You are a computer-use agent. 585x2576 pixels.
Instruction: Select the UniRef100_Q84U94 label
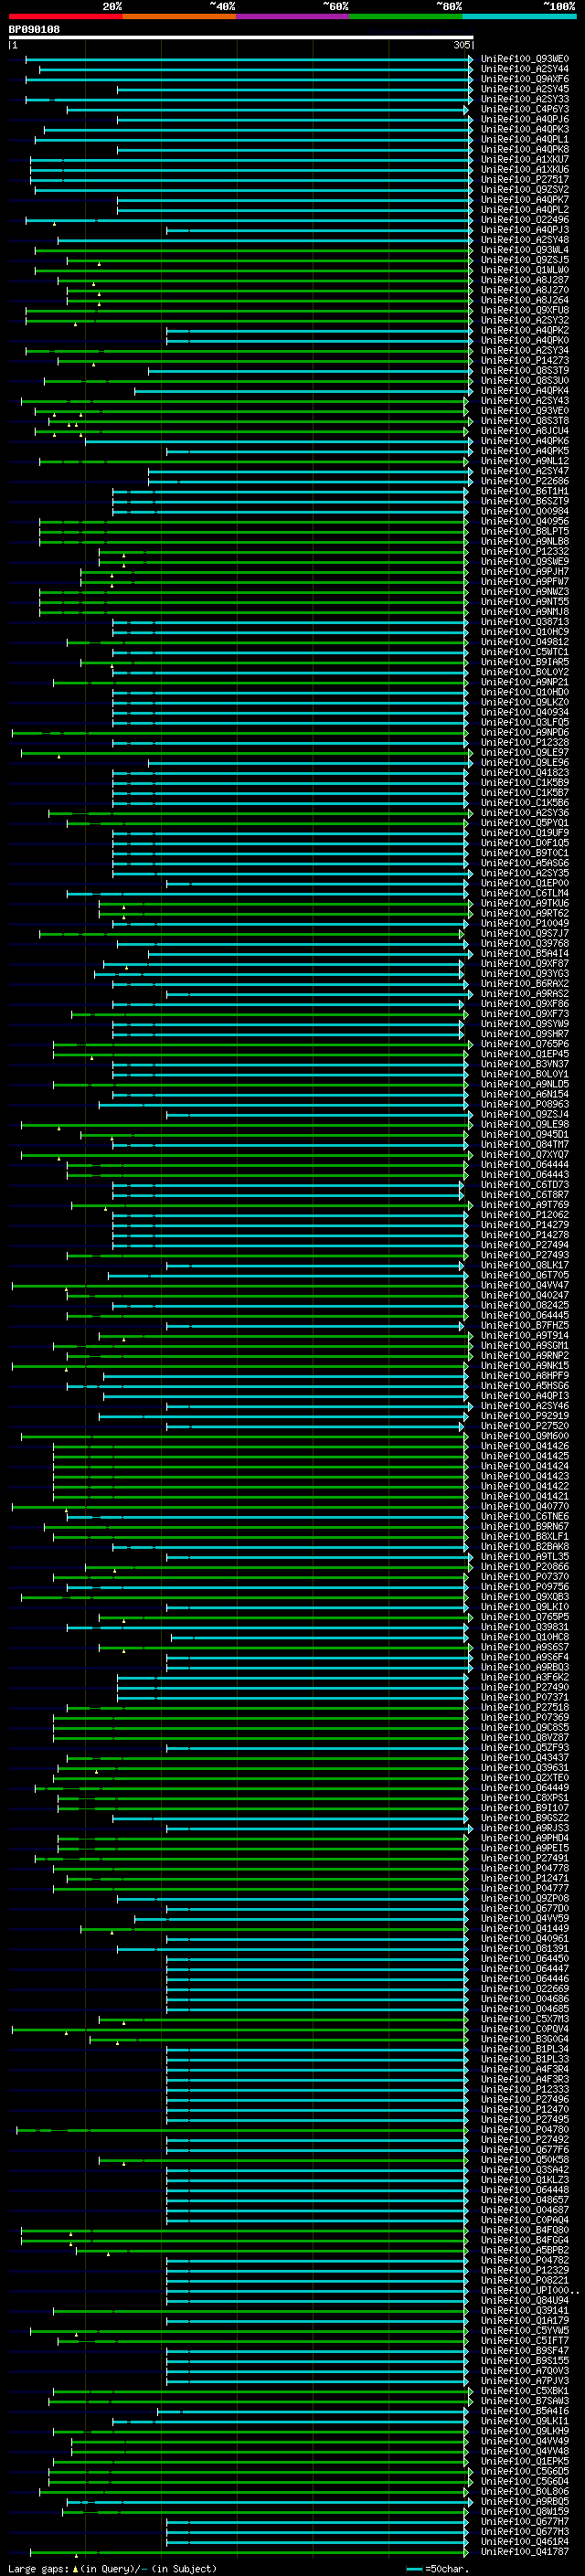point(525,2300)
